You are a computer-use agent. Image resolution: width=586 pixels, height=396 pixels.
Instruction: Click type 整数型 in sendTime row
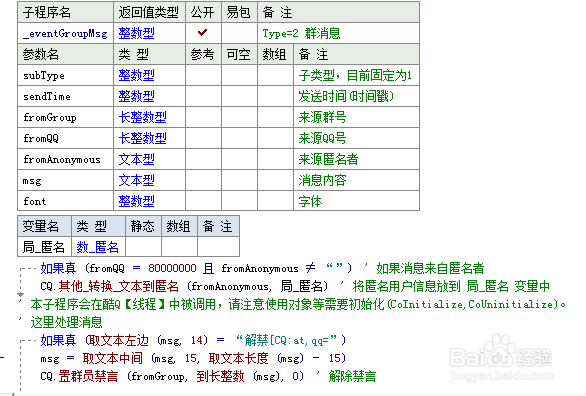point(136,96)
